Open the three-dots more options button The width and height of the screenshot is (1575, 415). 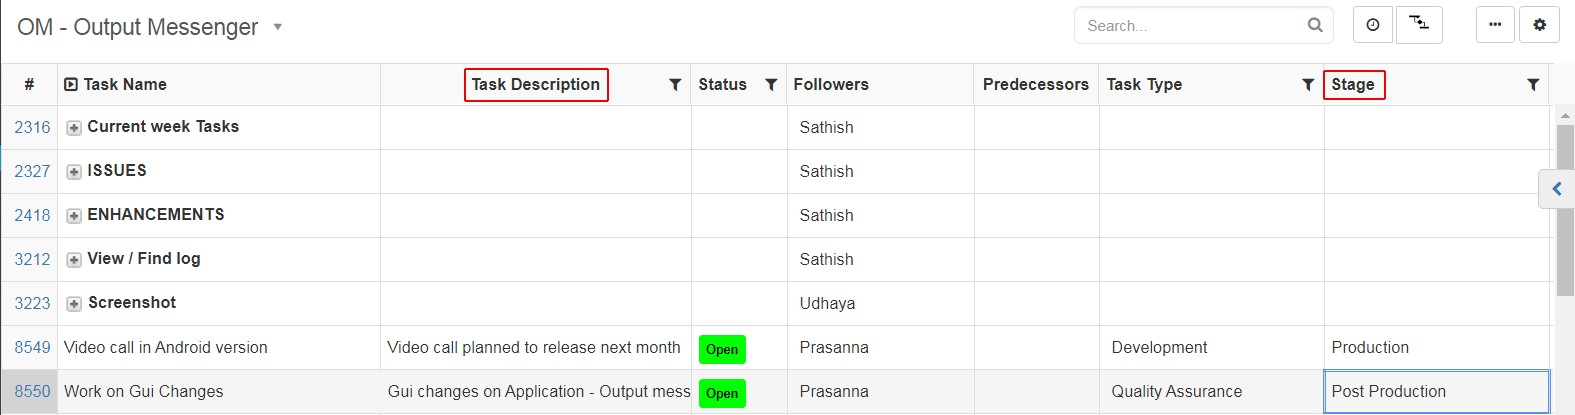click(1495, 25)
